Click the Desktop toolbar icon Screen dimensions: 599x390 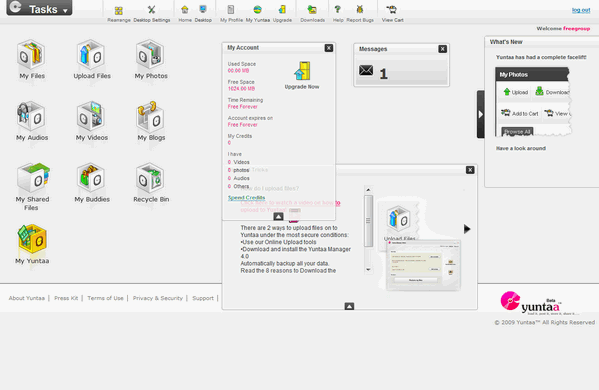(203, 13)
